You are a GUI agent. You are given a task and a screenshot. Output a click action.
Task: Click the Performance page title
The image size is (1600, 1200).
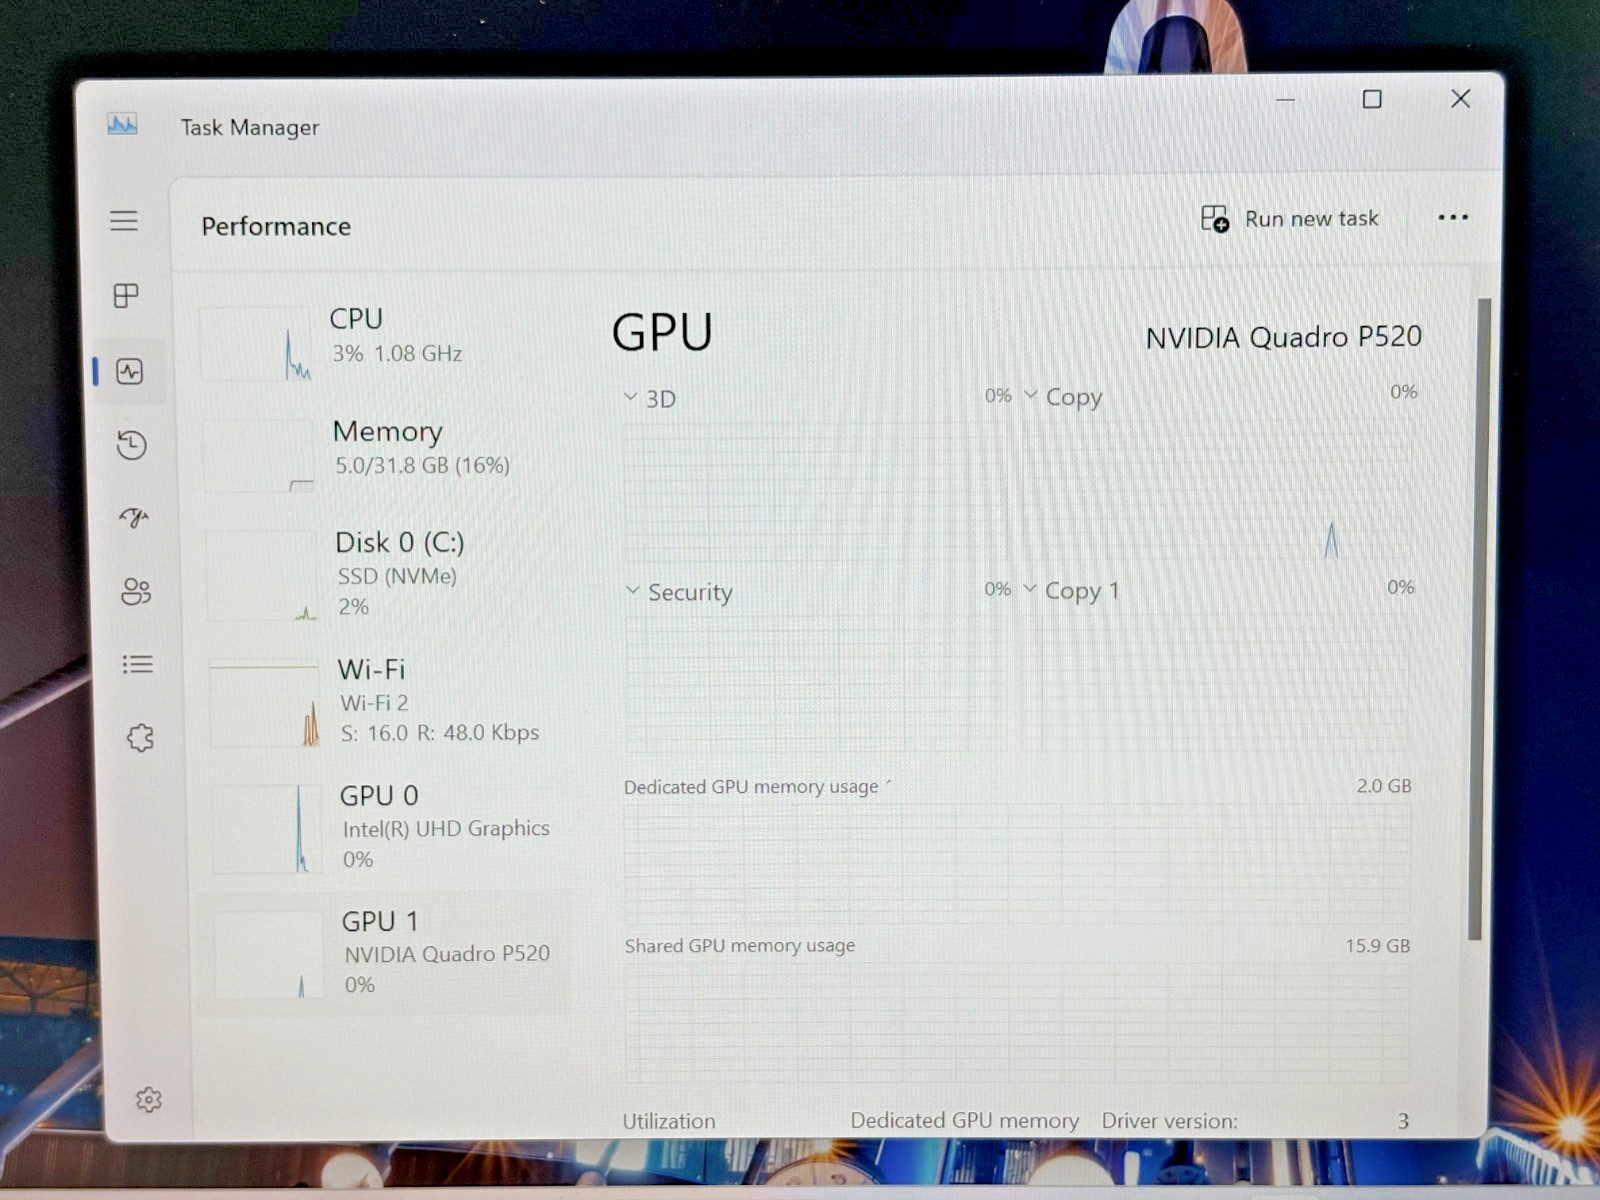pyautogui.click(x=276, y=226)
